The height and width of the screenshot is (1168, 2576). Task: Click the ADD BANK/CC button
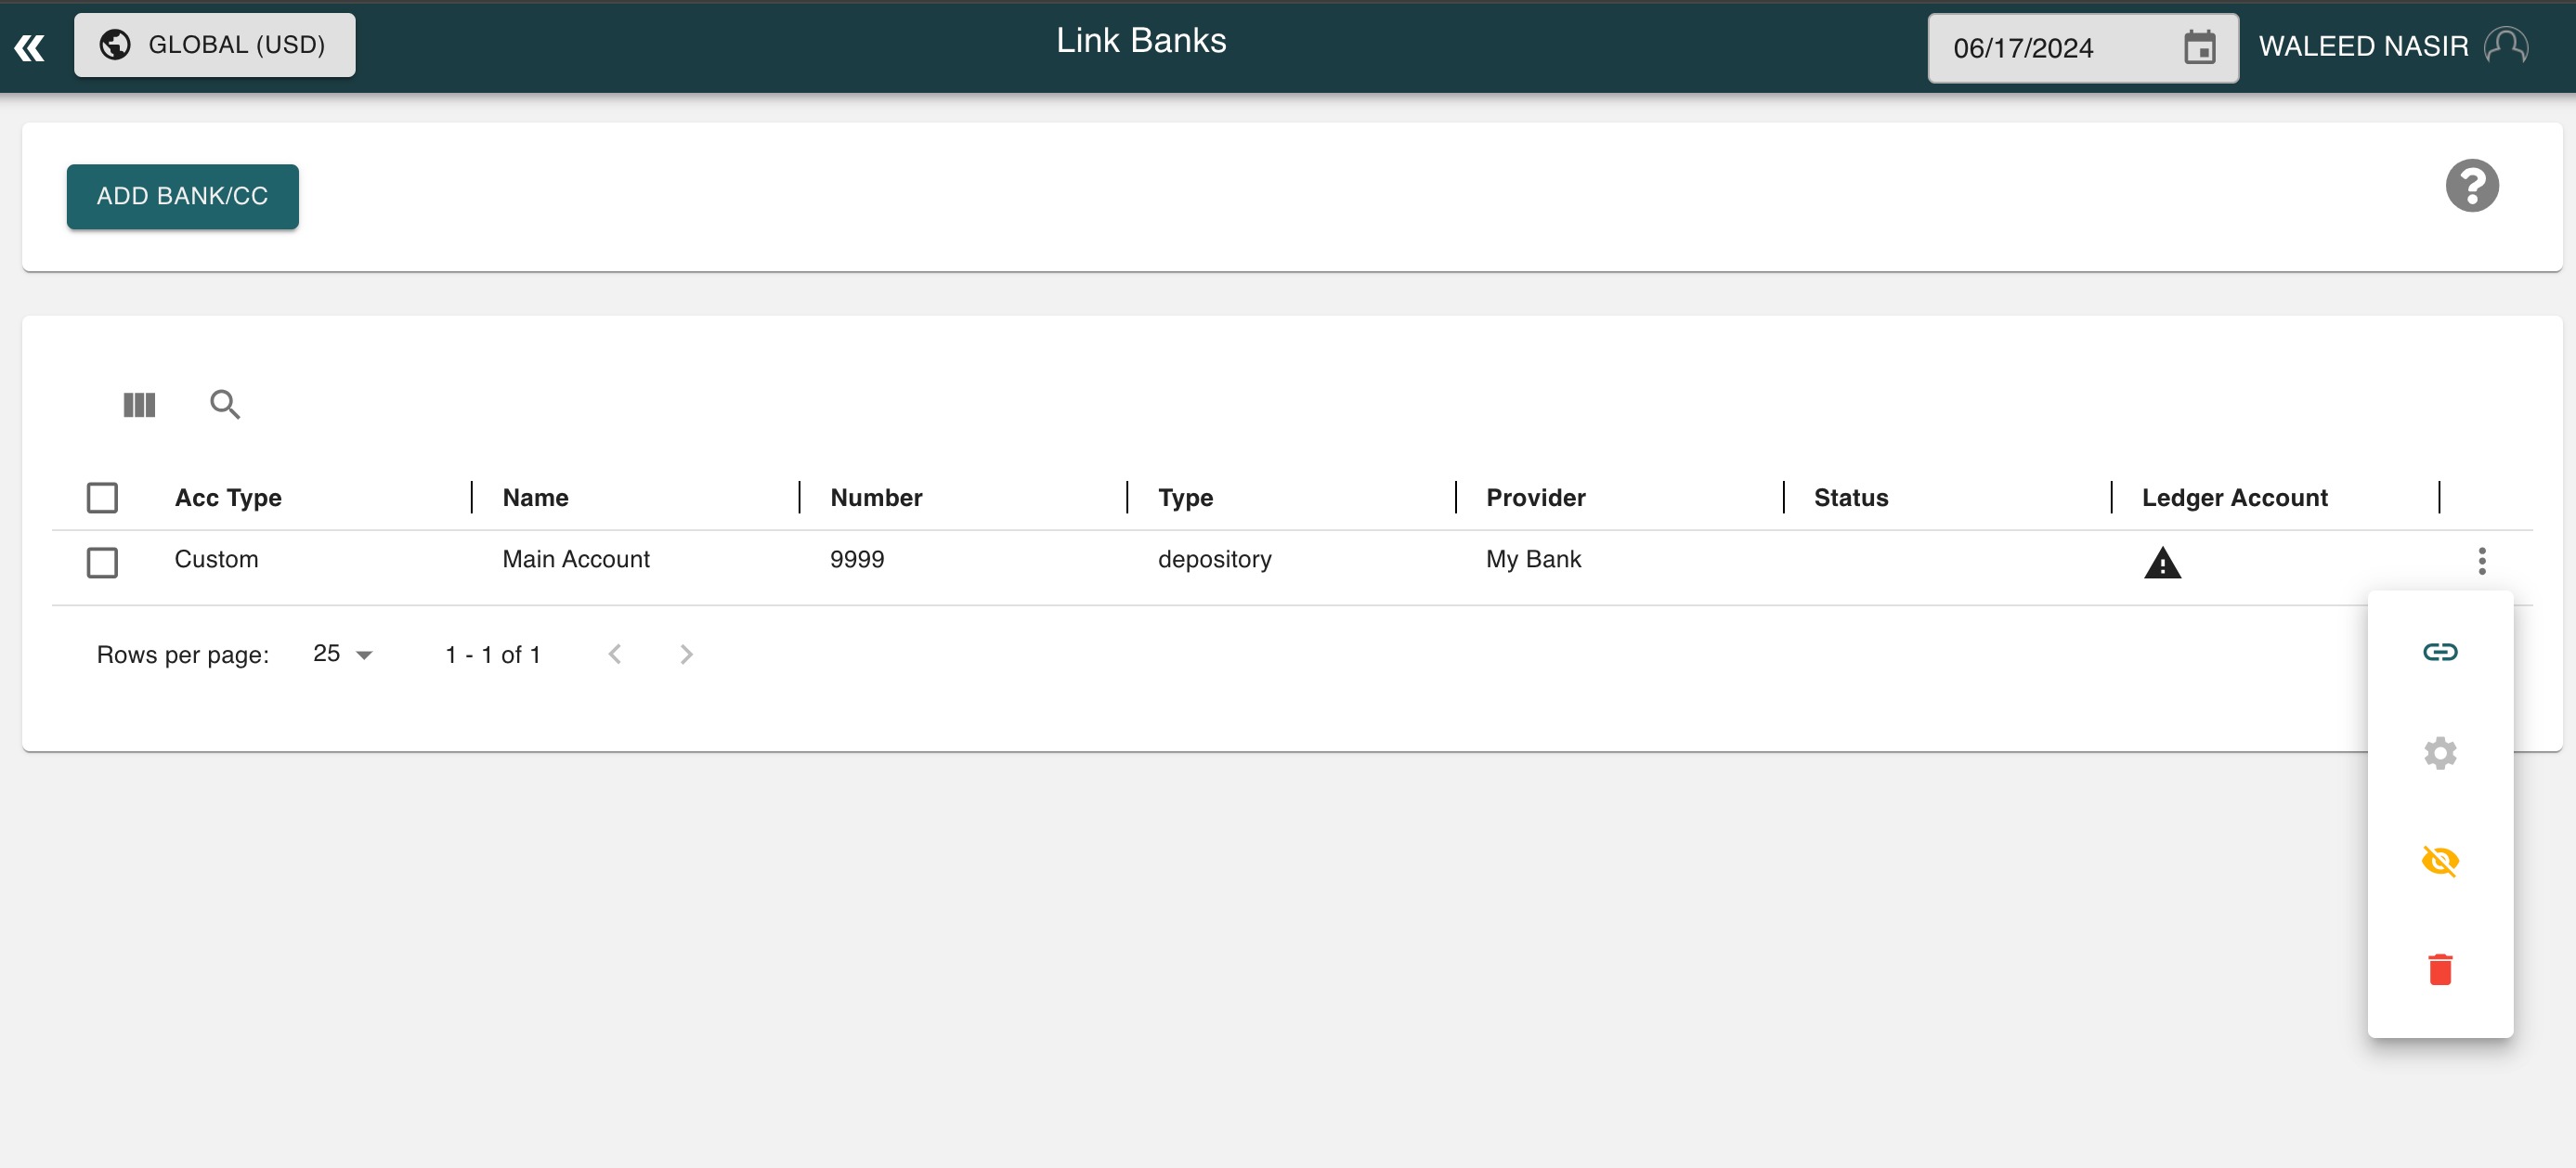click(182, 196)
